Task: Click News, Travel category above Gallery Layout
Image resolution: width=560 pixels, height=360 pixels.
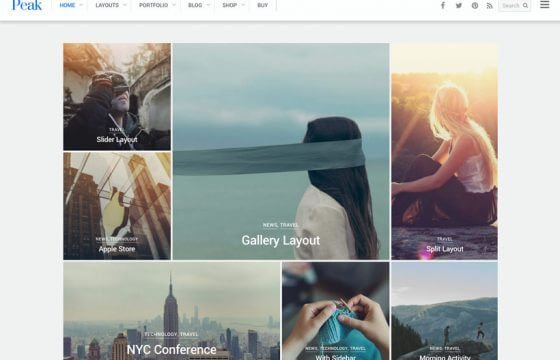Action: pyautogui.click(x=281, y=225)
